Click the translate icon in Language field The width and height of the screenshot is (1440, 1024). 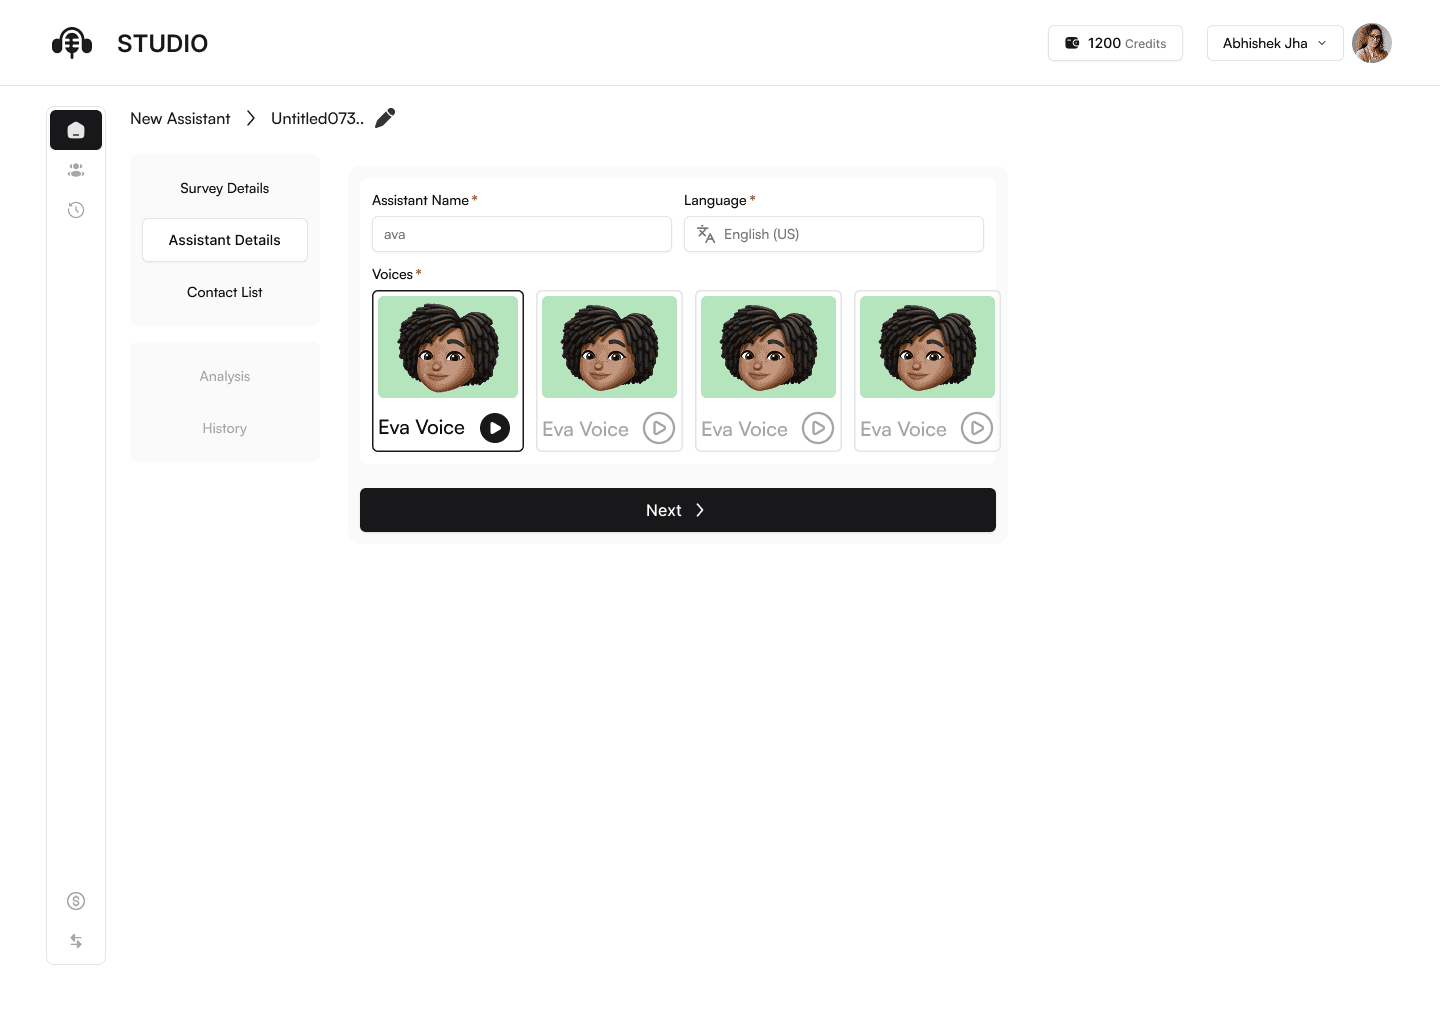(x=706, y=234)
